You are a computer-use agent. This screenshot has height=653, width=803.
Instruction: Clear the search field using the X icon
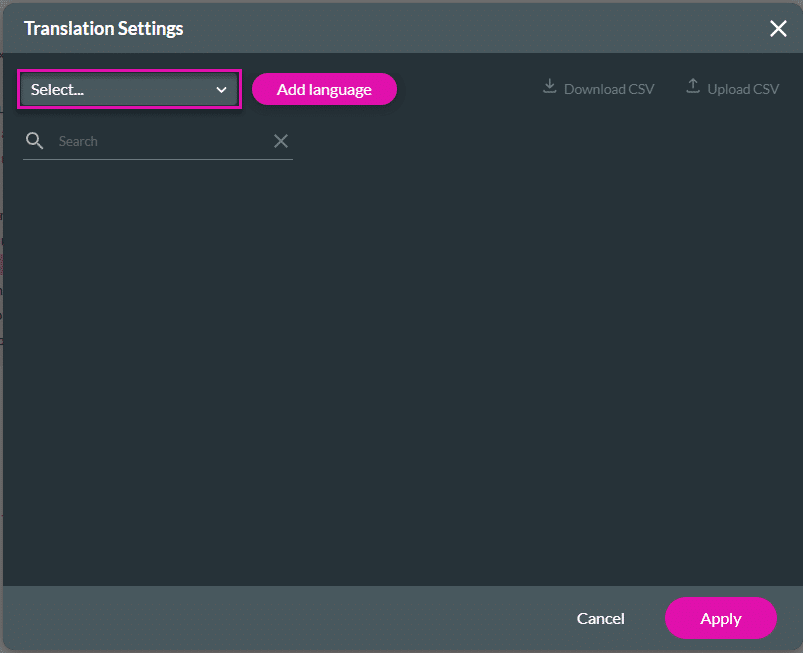[281, 140]
